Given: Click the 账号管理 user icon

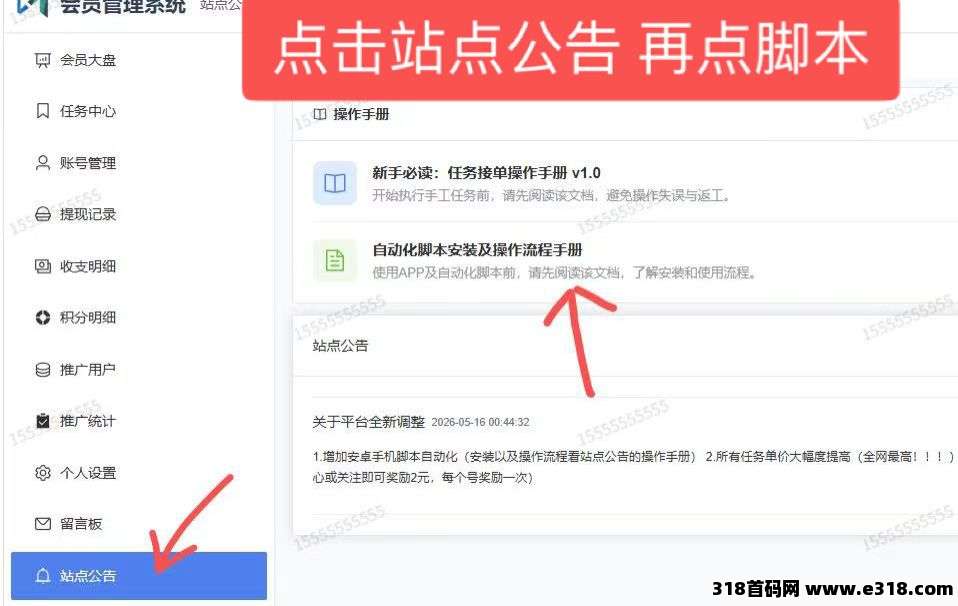Looking at the screenshot, I should pyautogui.click(x=42, y=162).
